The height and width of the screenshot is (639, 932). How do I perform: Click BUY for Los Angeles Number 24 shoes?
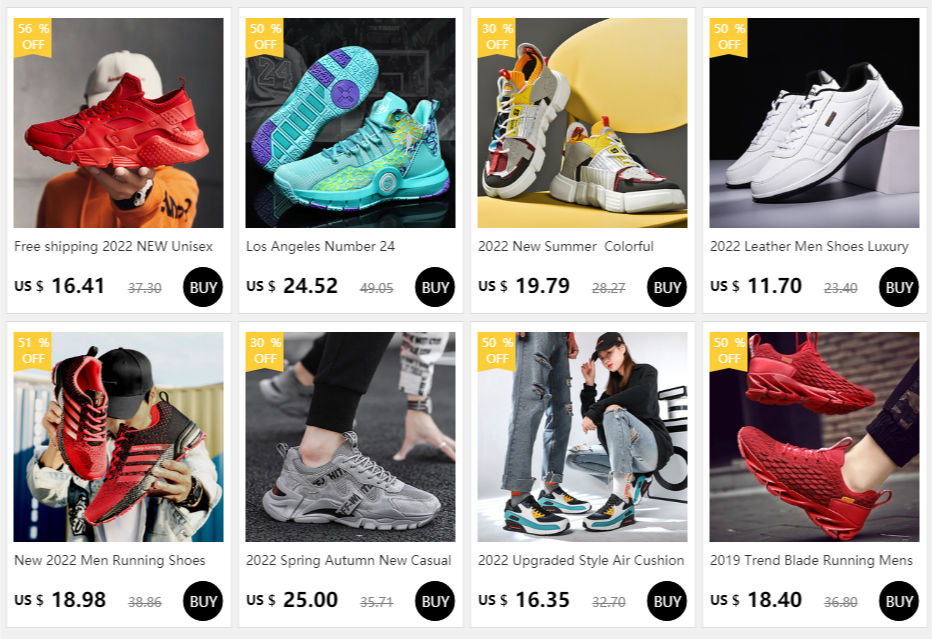pos(434,287)
